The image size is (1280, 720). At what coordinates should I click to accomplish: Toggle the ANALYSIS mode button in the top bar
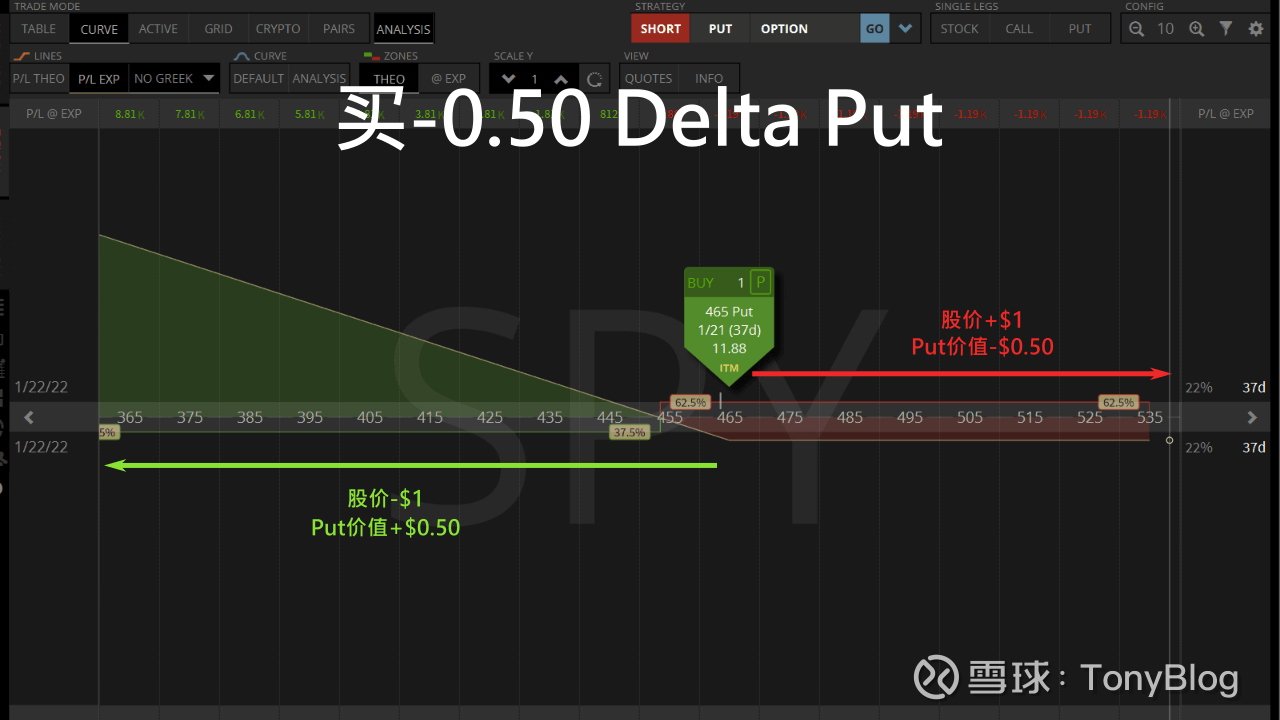point(403,29)
